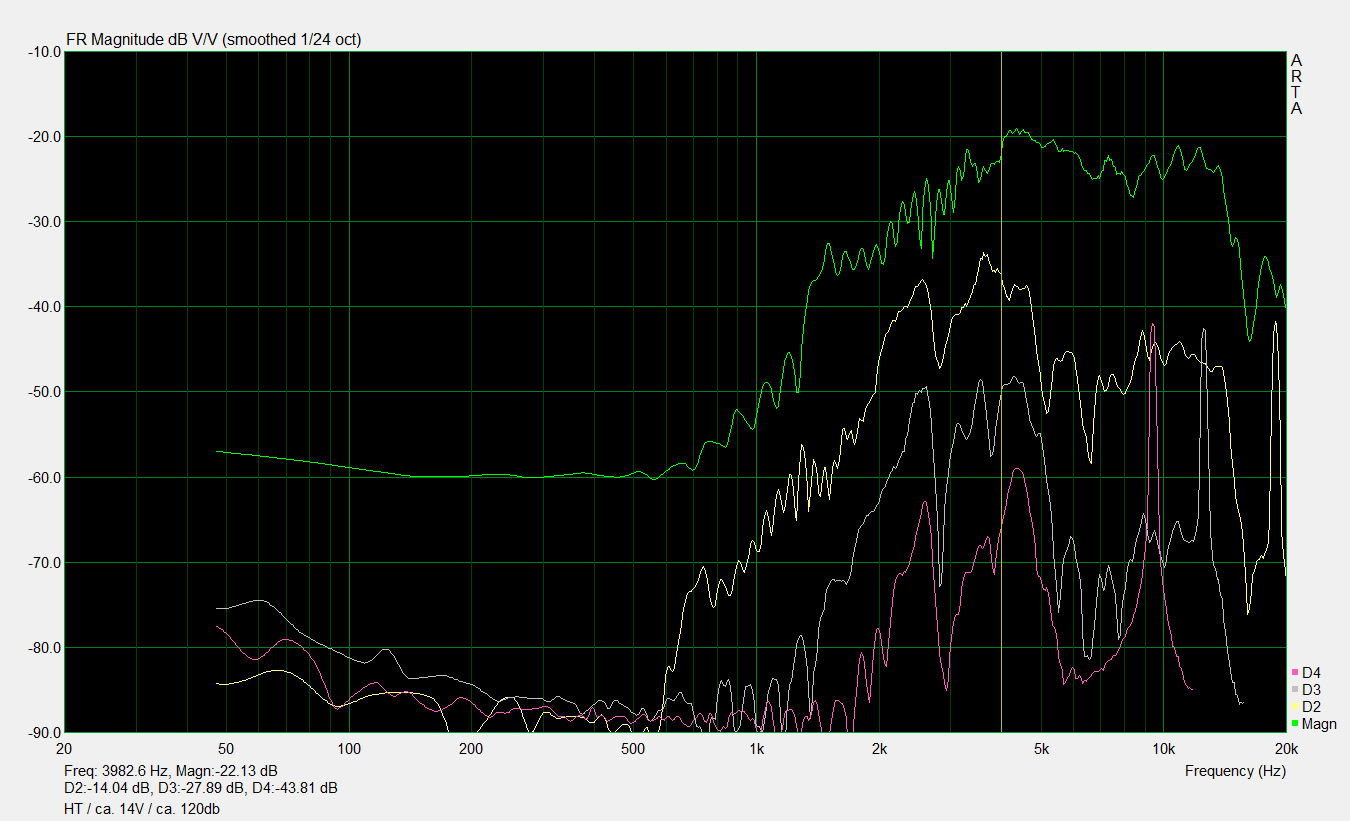
Task: Select the Magn label in the legend
Action: click(1319, 724)
